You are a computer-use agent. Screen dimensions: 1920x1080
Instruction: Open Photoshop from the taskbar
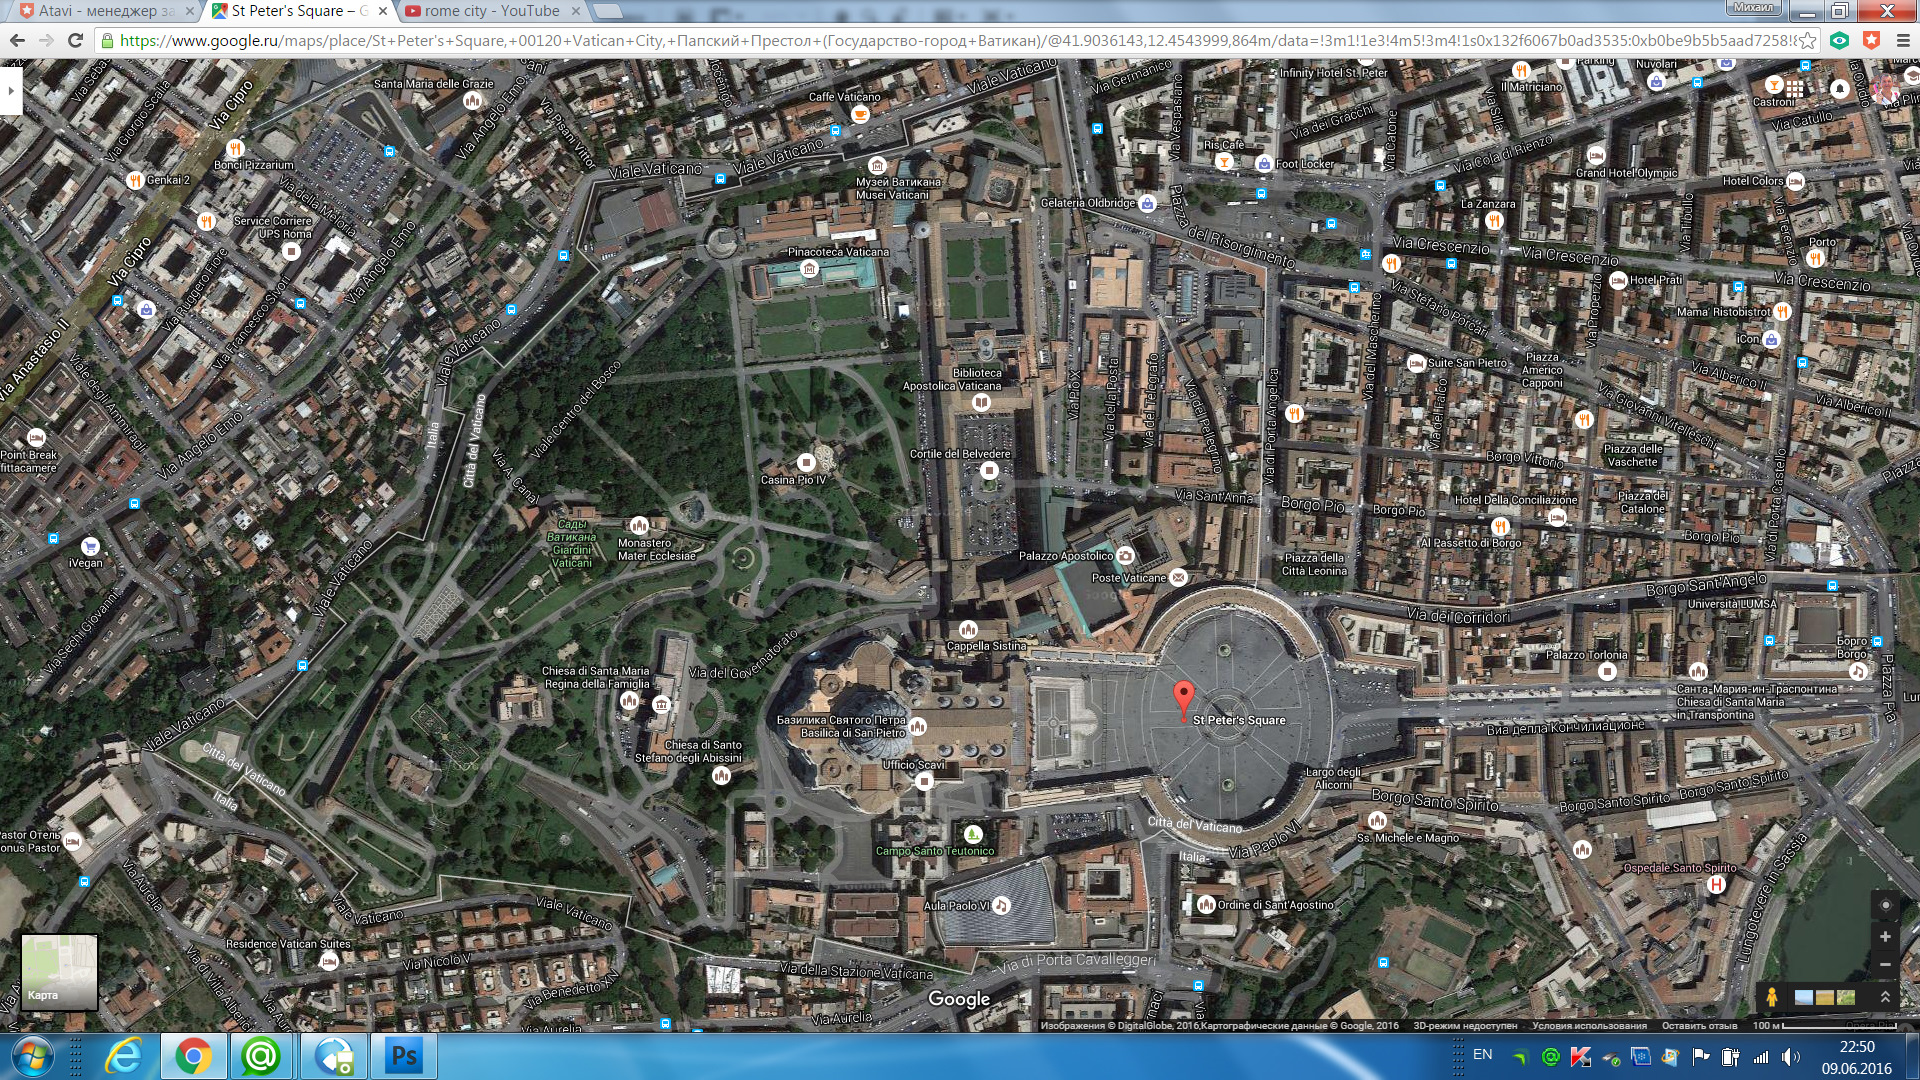pos(404,1056)
